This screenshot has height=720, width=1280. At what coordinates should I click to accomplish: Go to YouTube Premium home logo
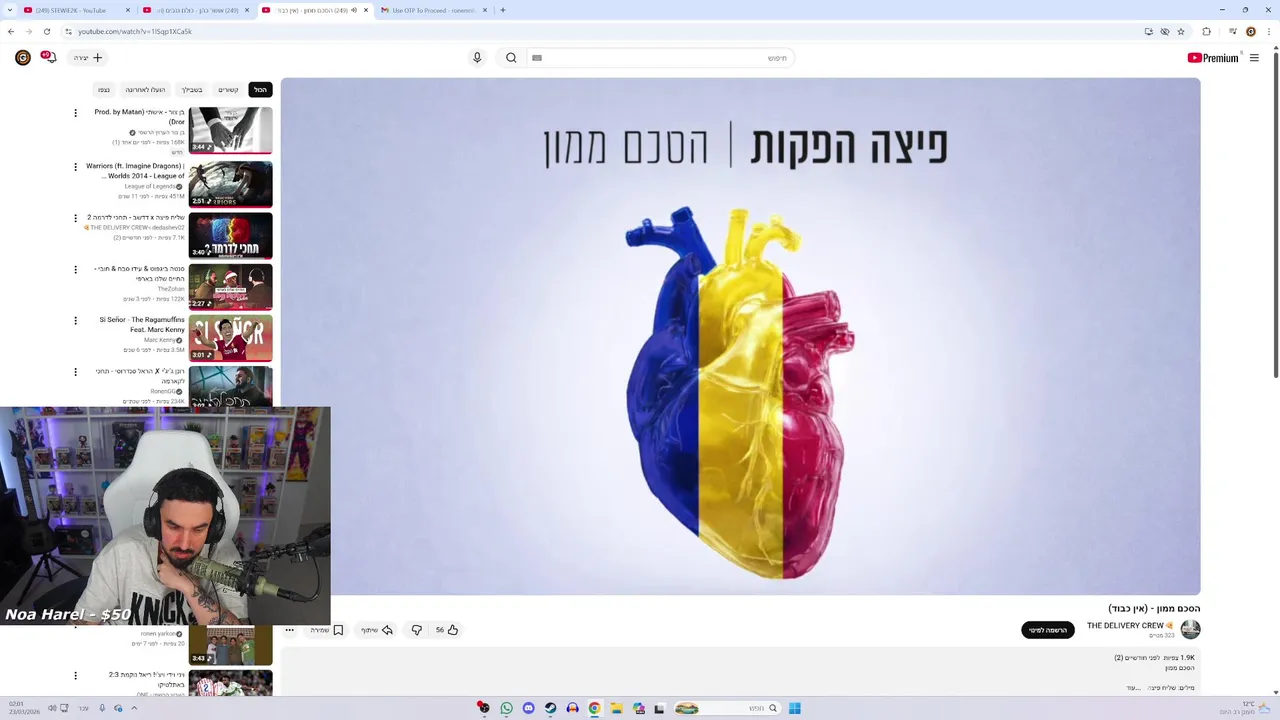coord(1213,58)
